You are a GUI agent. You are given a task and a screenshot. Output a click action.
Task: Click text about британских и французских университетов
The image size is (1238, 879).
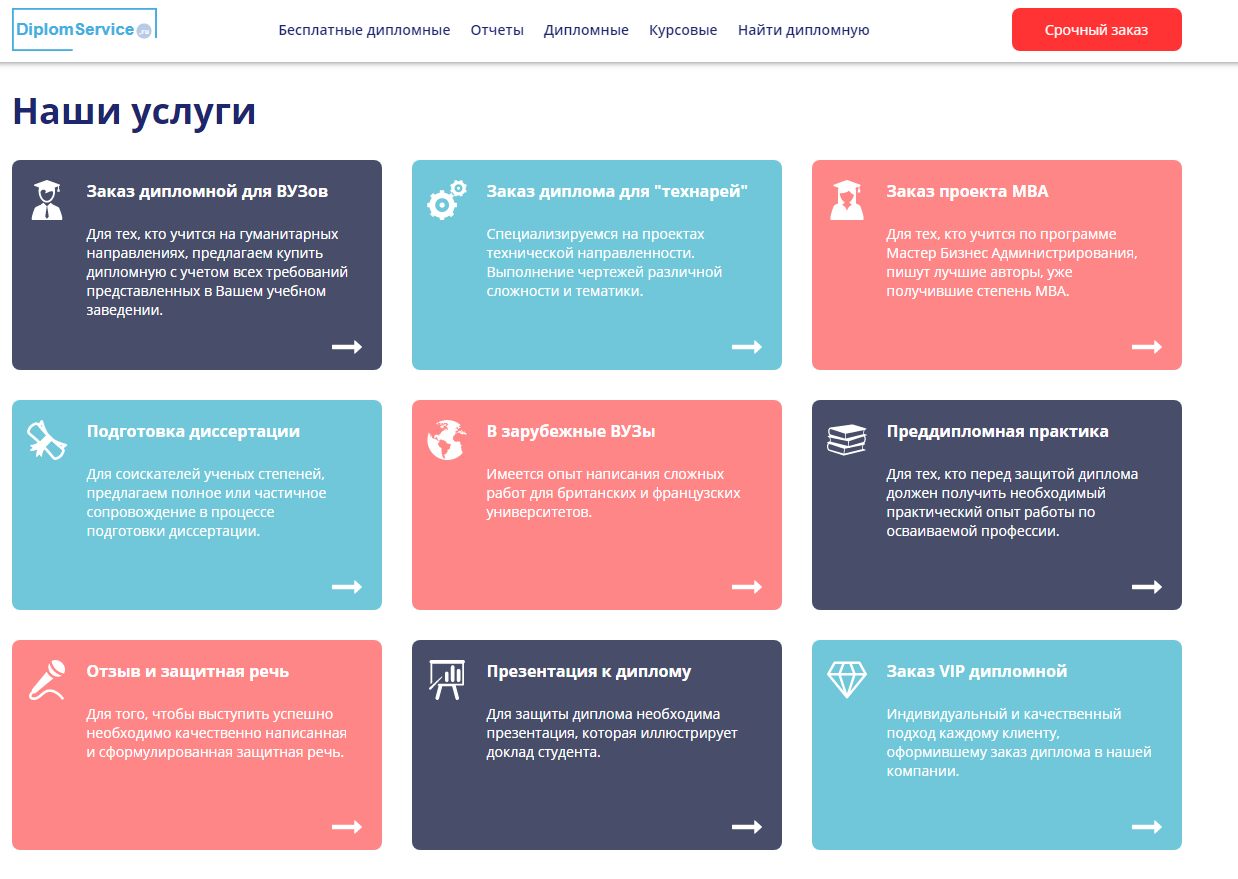tap(614, 493)
